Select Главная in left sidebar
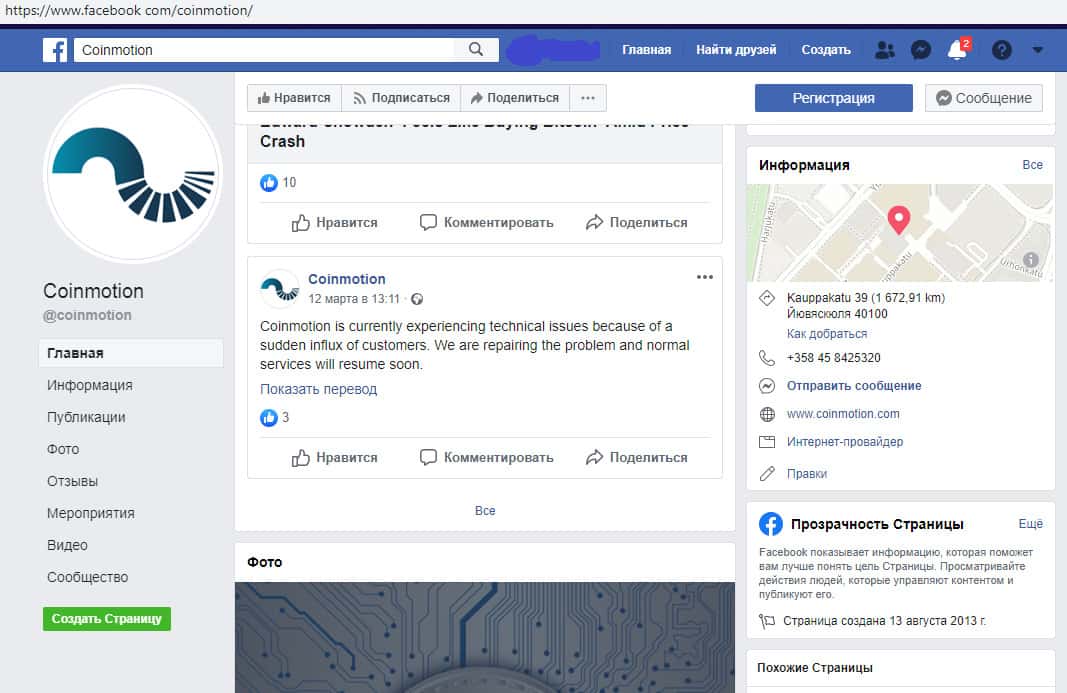Screen dimensions: 1067x693 (x=131, y=353)
